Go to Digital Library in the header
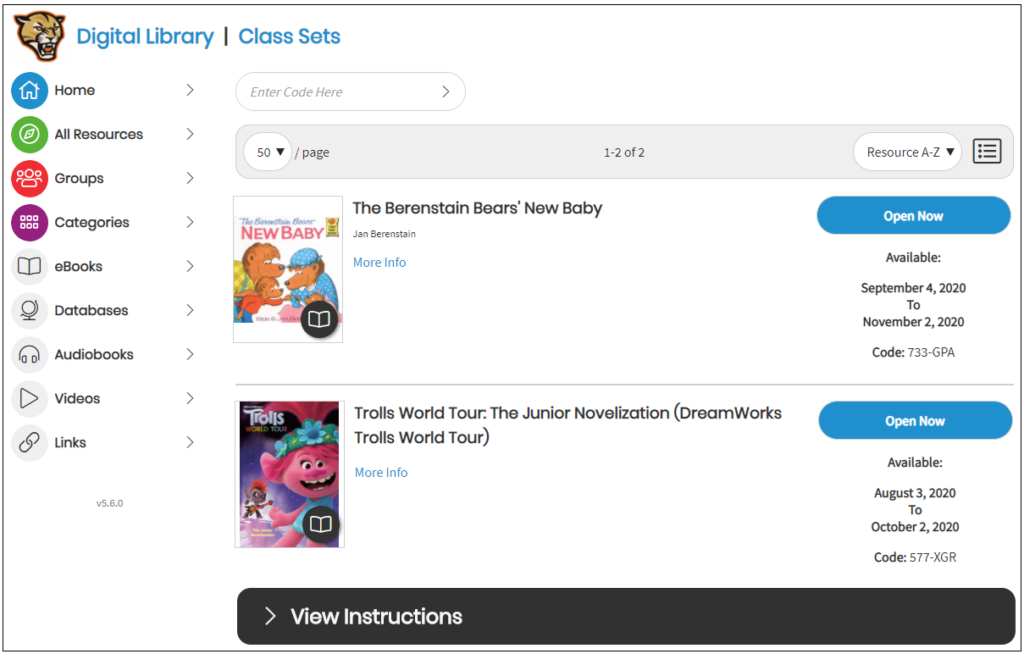This screenshot has height=654, width=1024. (x=146, y=36)
